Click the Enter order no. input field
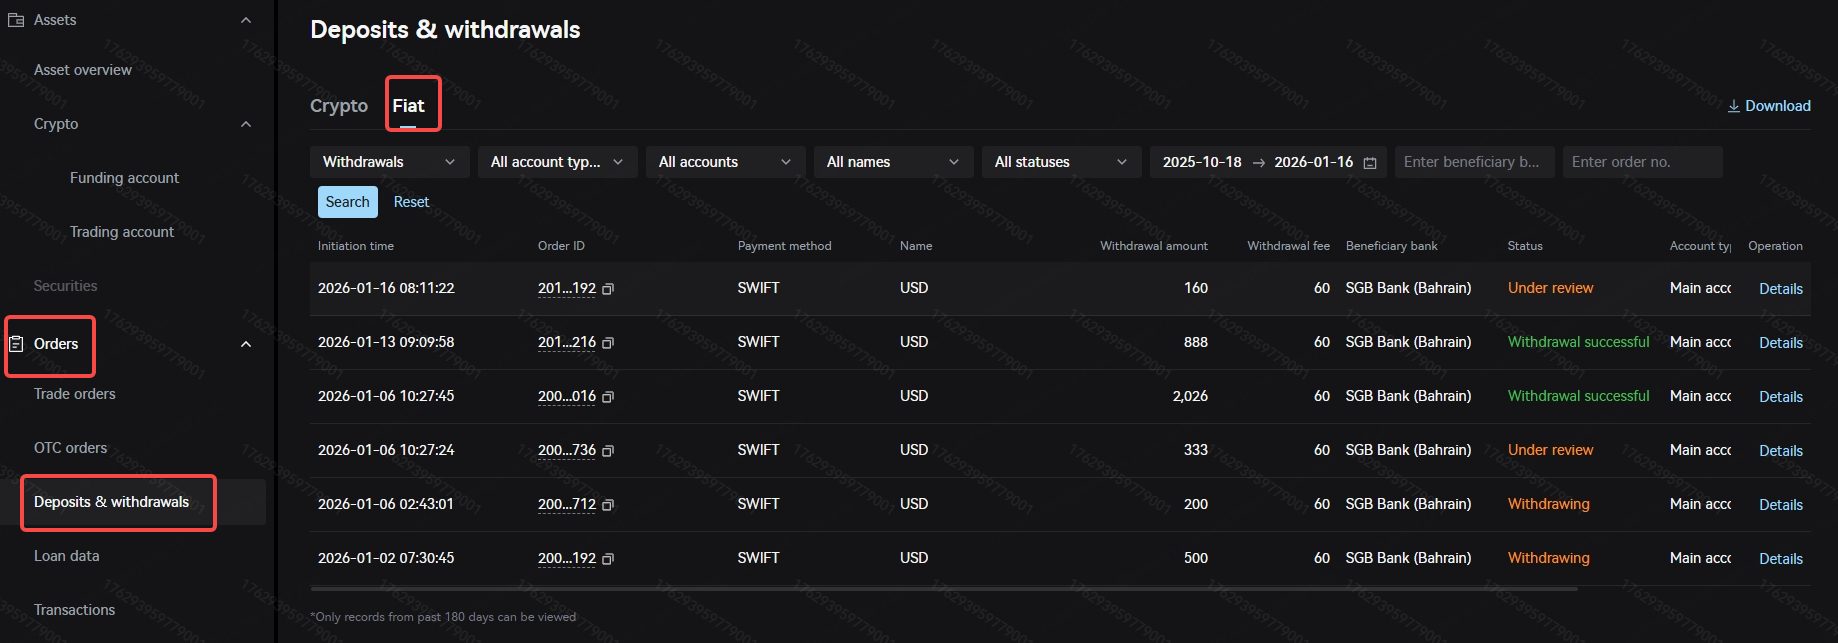The height and width of the screenshot is (643, 1838). click(x=1642, y=162)
